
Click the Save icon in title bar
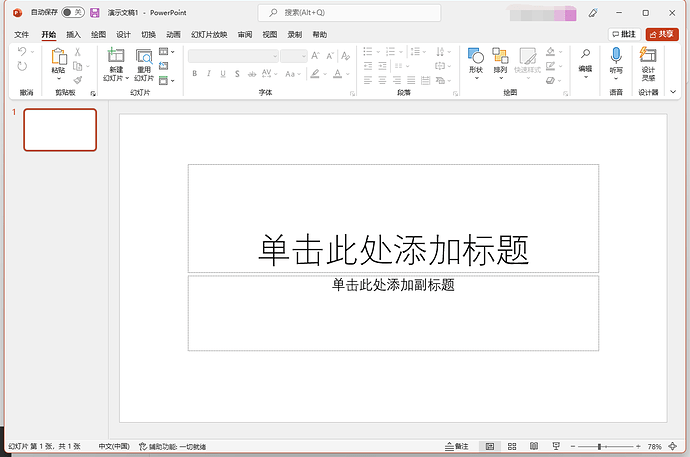point(95,13)
